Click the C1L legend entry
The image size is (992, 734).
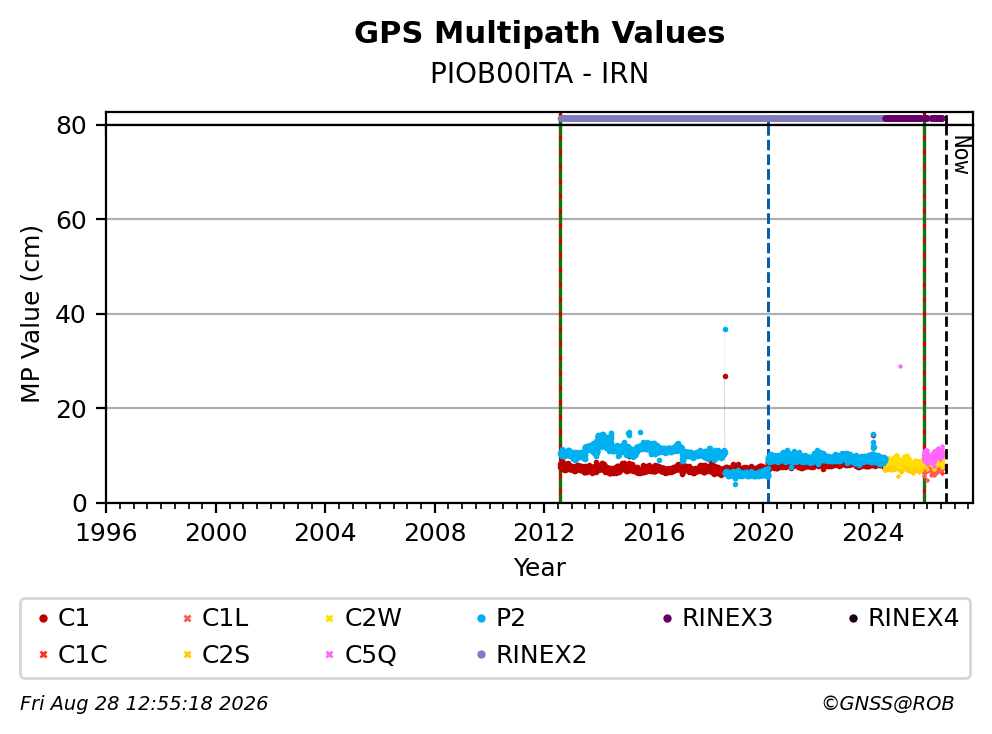click(x=216, y=618)
